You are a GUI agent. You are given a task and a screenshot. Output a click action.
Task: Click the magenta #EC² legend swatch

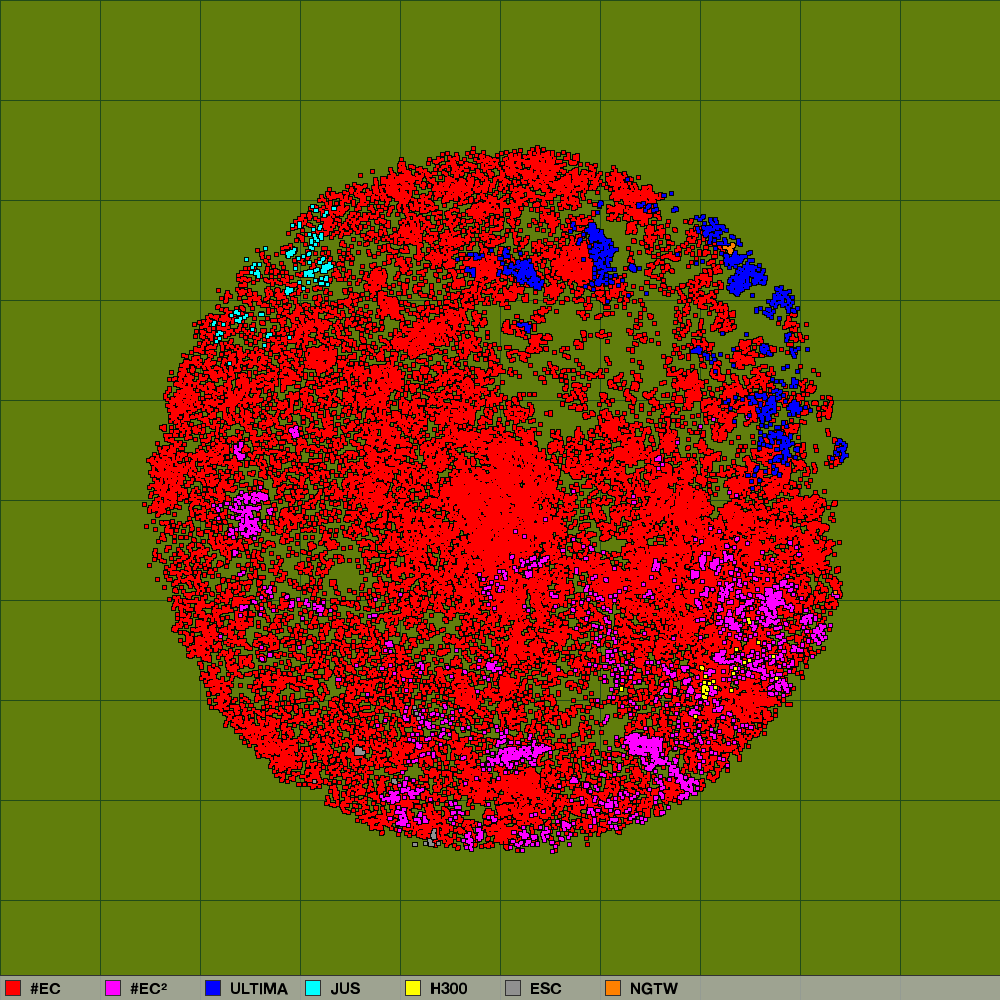(x=113, y=988)
